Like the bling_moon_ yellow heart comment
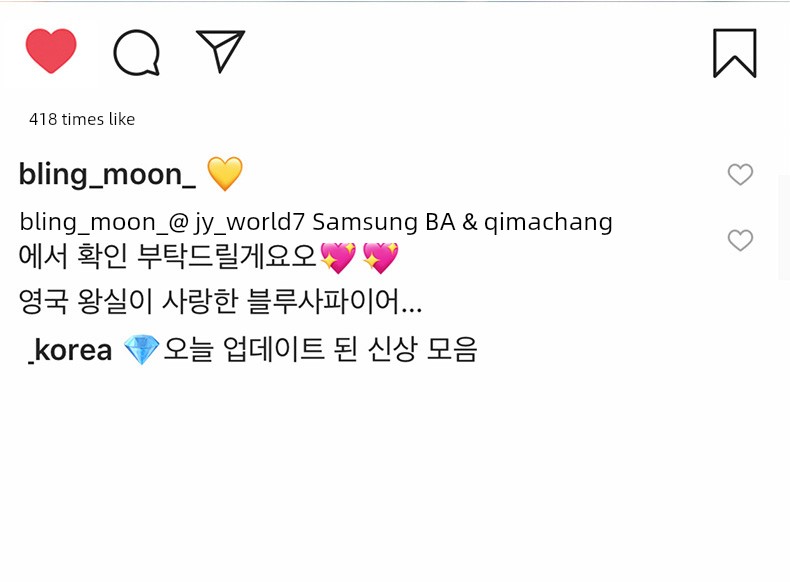This screenshot has width=790, height=582. (x=740, y=174)
